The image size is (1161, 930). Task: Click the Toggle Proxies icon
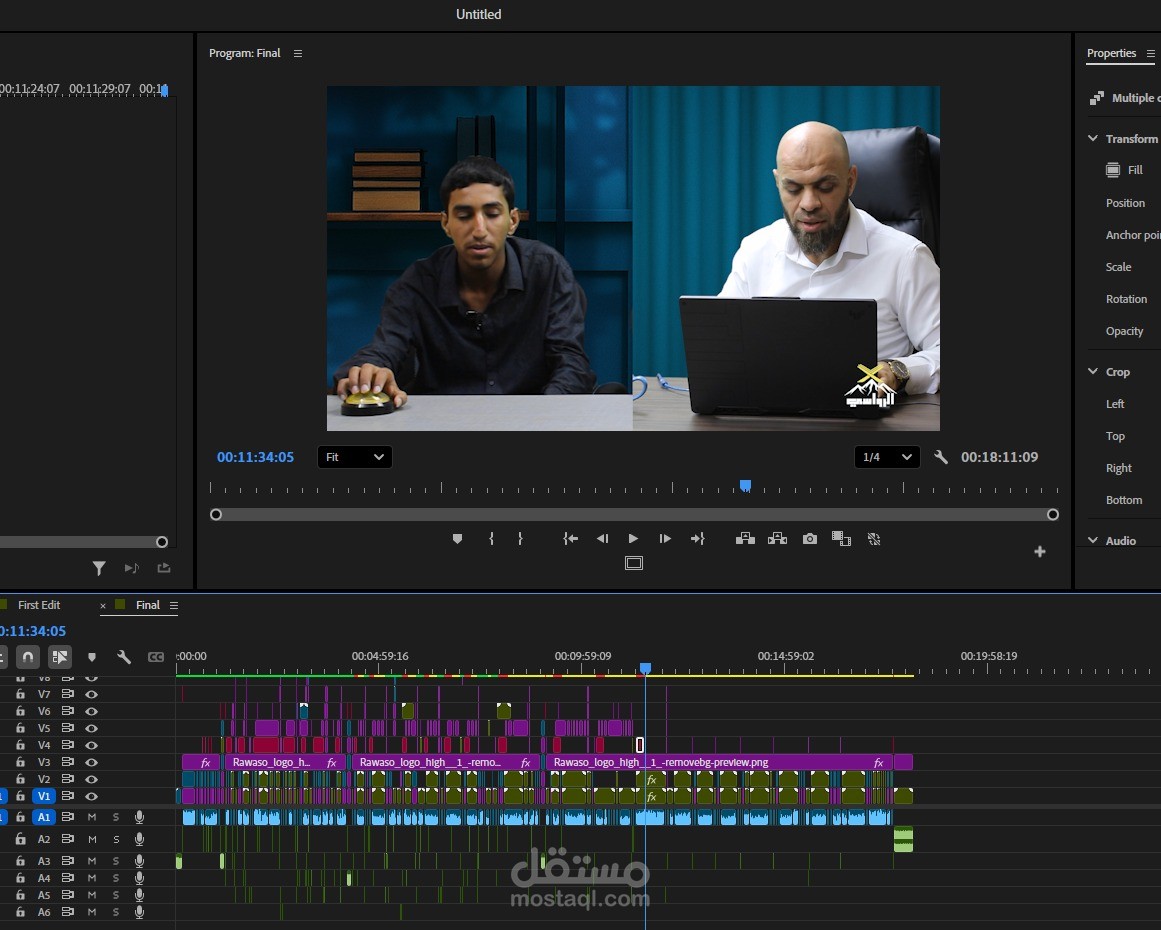874,539
